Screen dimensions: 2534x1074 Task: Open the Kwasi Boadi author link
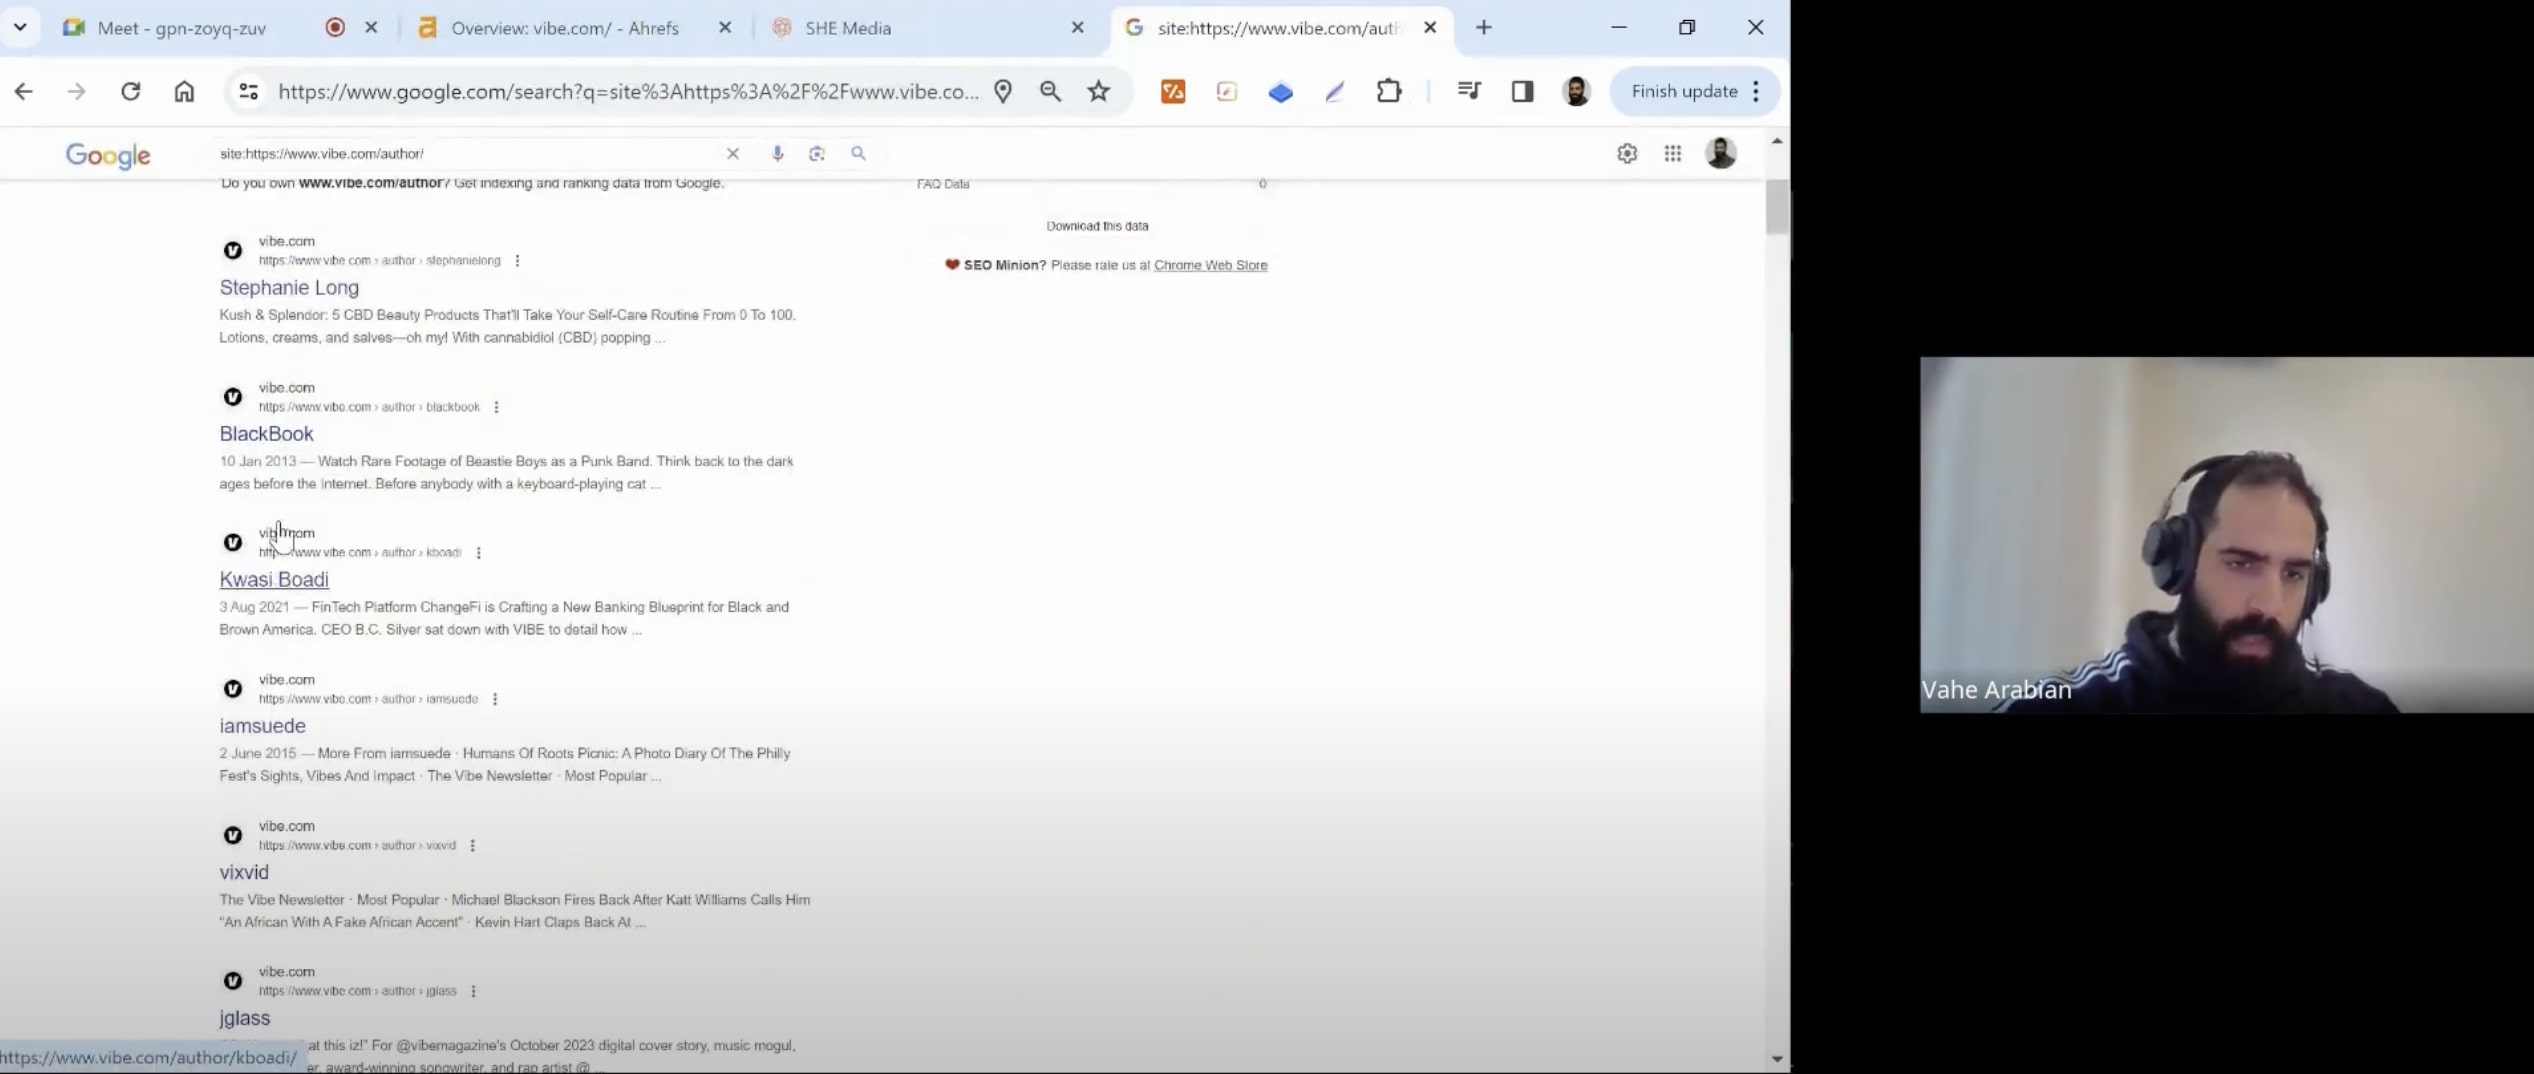274,580
